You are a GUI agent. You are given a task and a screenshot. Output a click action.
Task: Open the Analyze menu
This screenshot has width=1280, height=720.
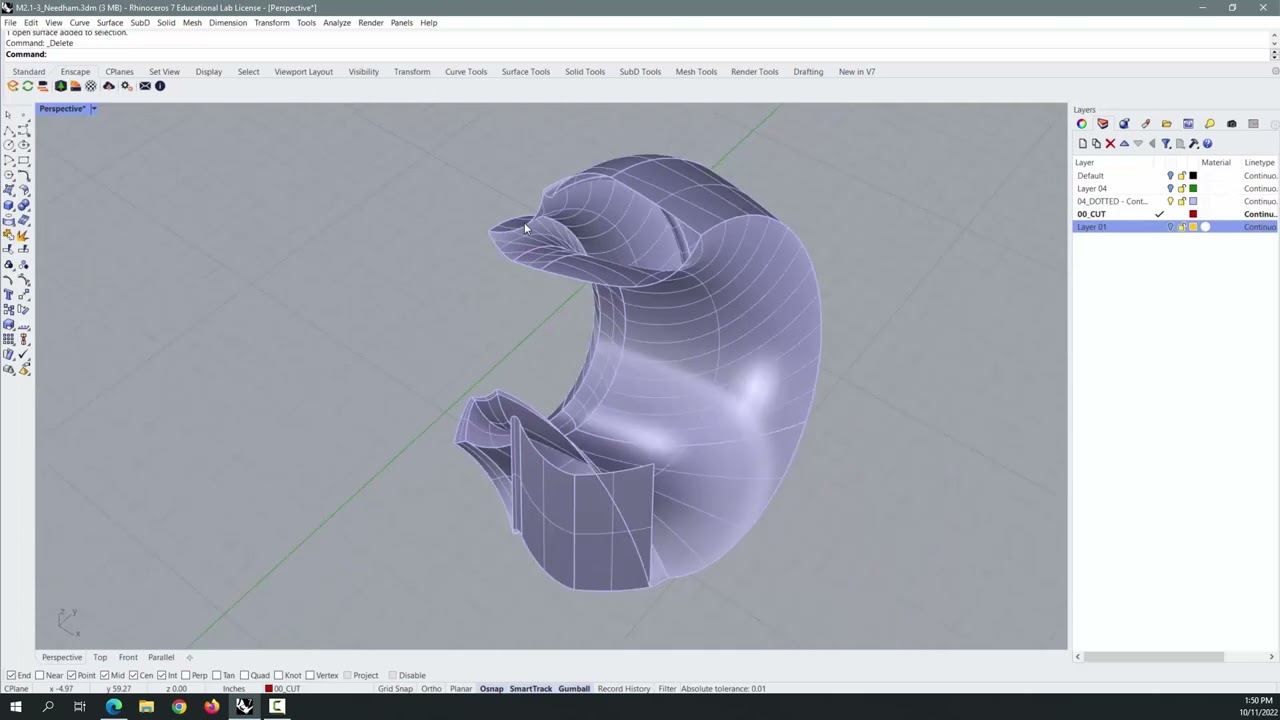click(x=337, y=22)
